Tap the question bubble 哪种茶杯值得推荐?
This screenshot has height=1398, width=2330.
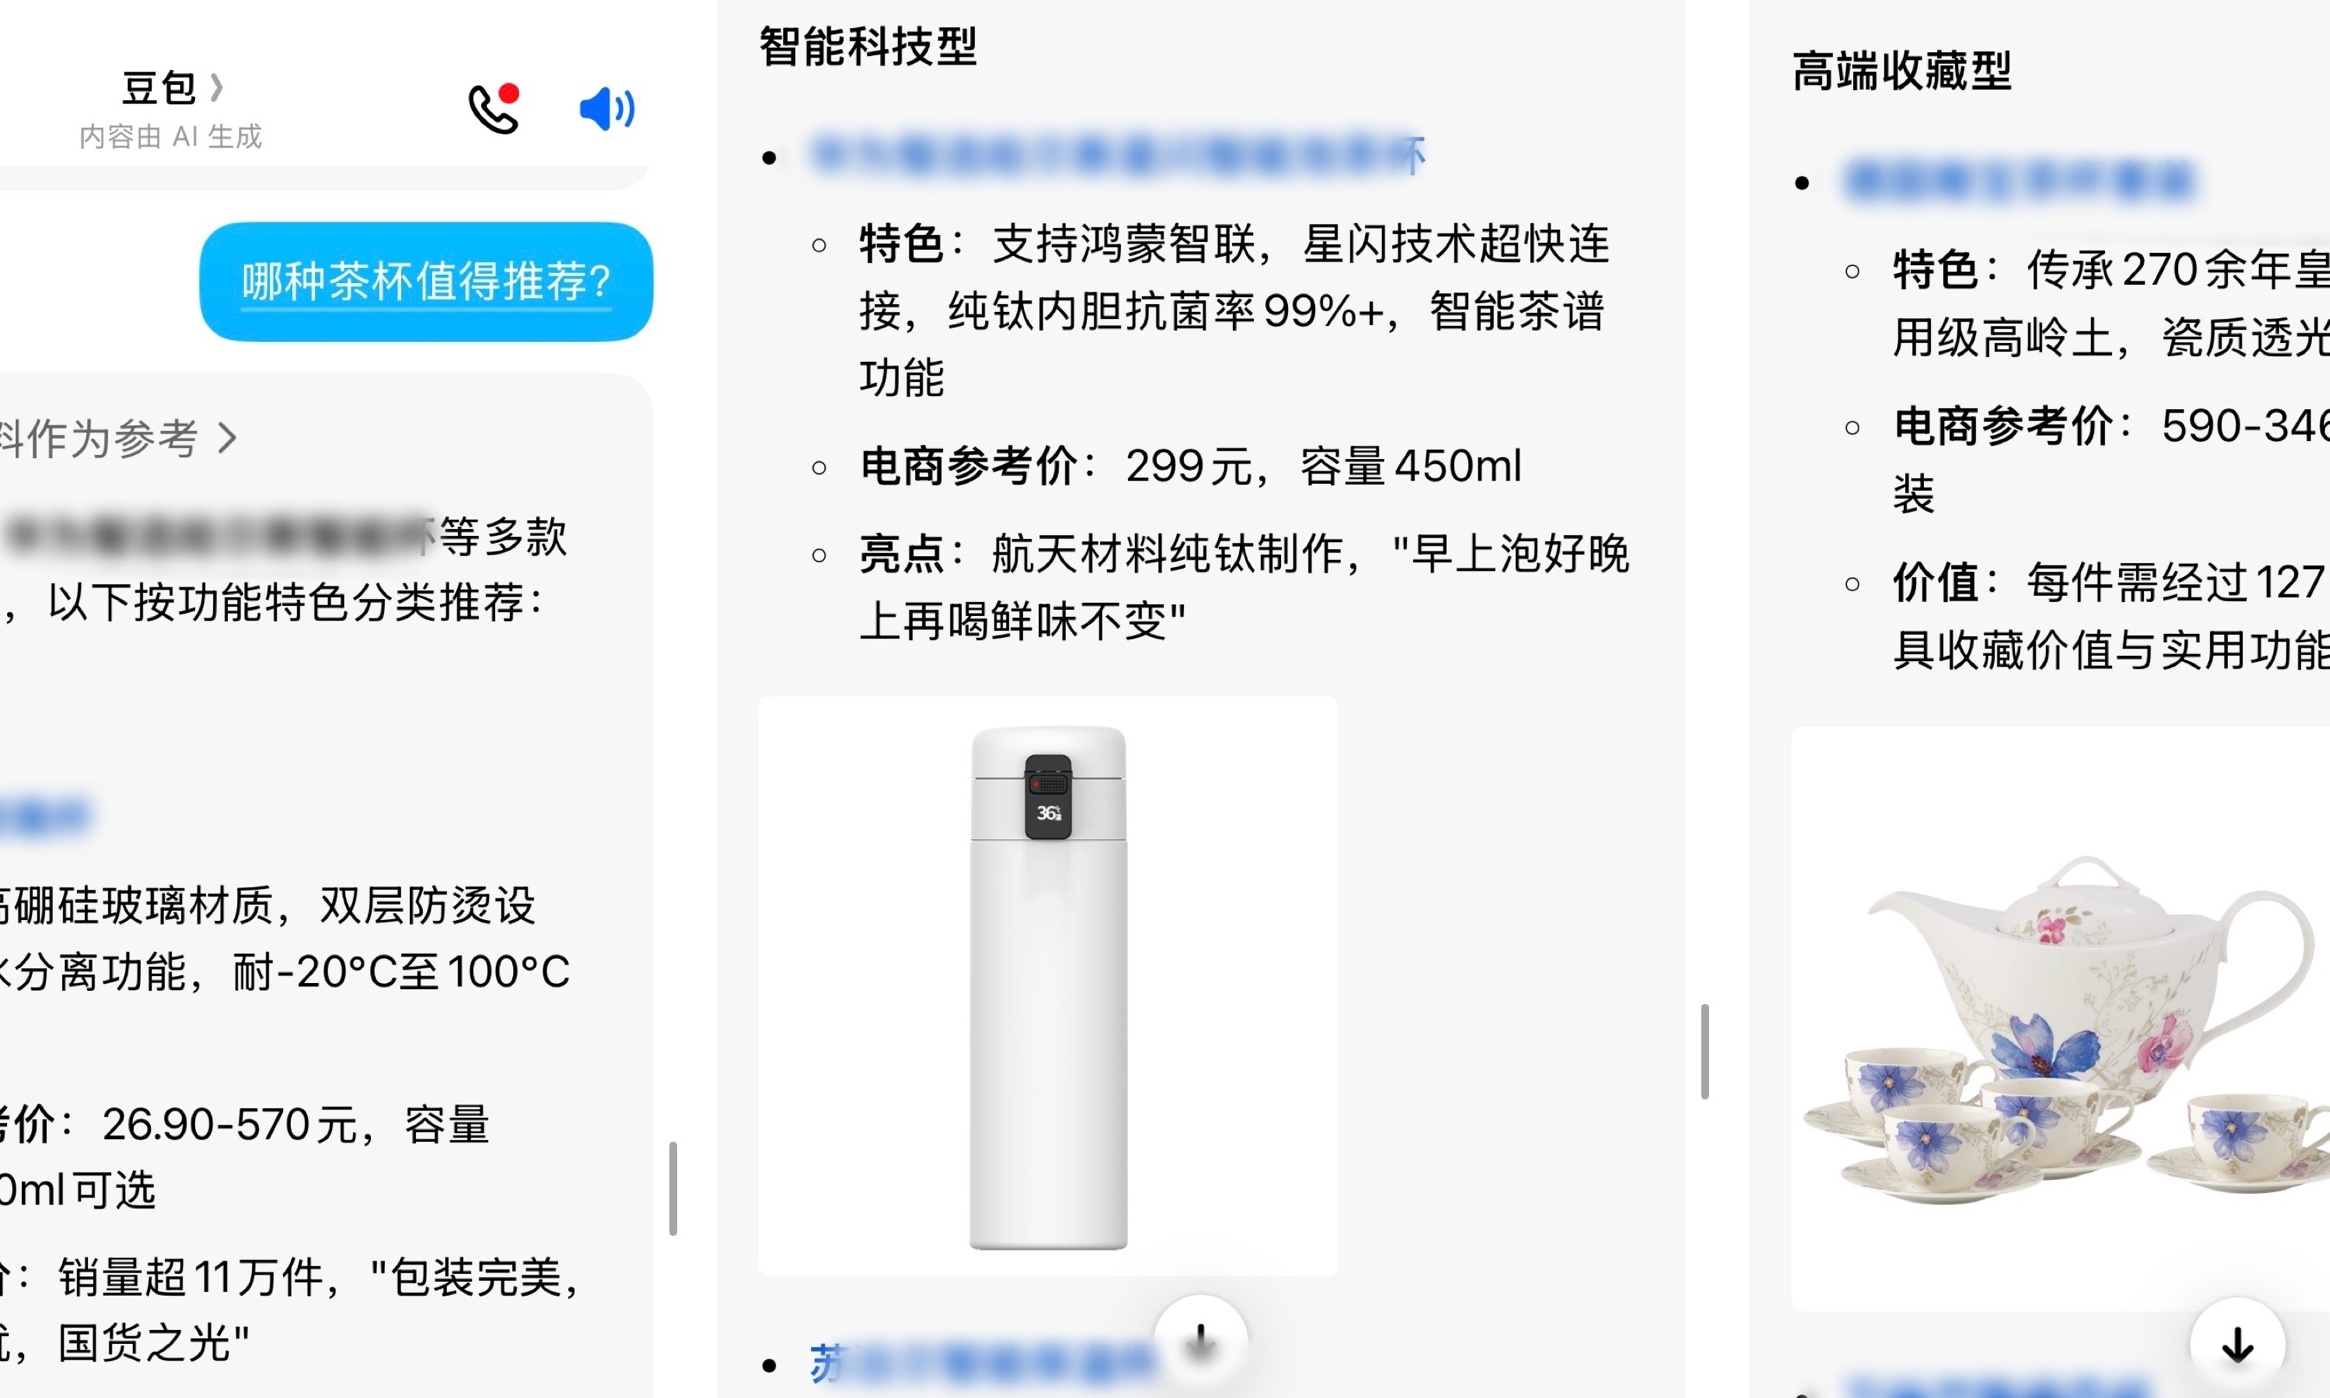pyautogui.click(x=425, y=282)
